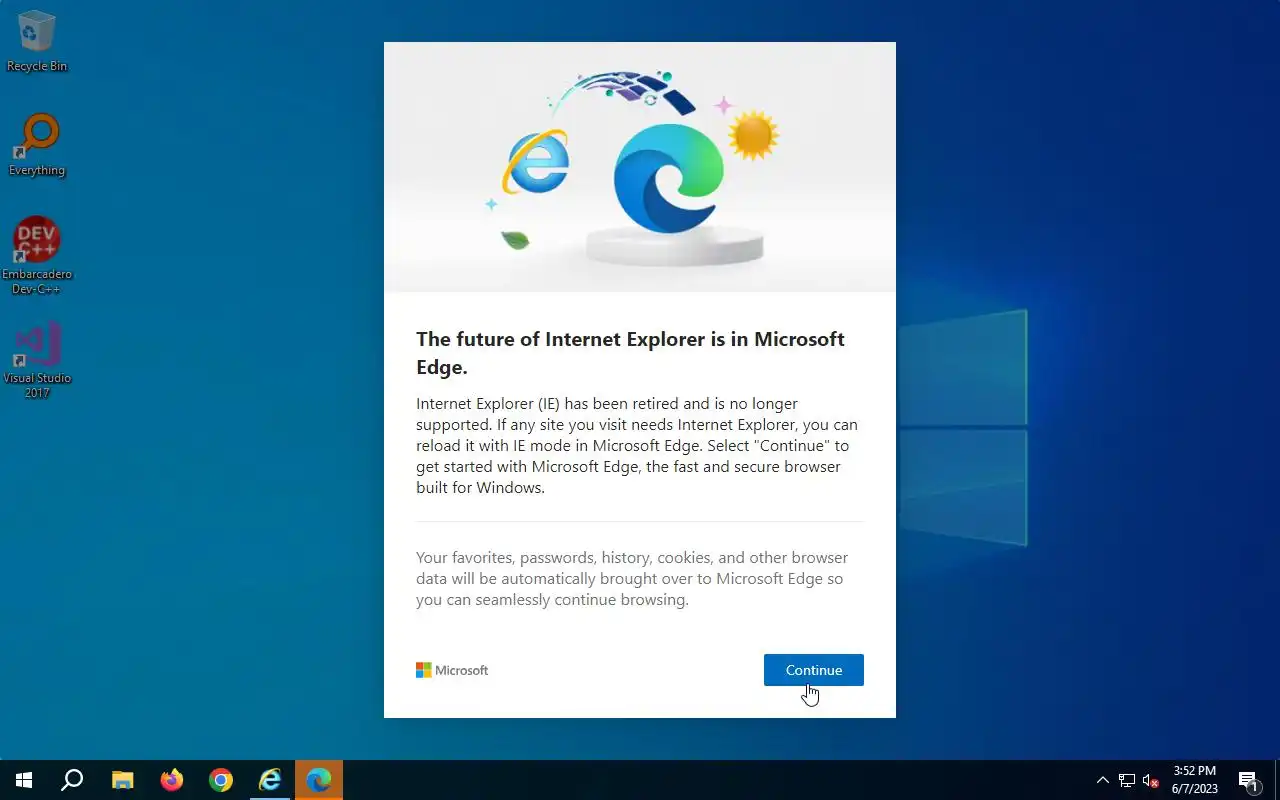Show hidden system tray icons

1103,780
